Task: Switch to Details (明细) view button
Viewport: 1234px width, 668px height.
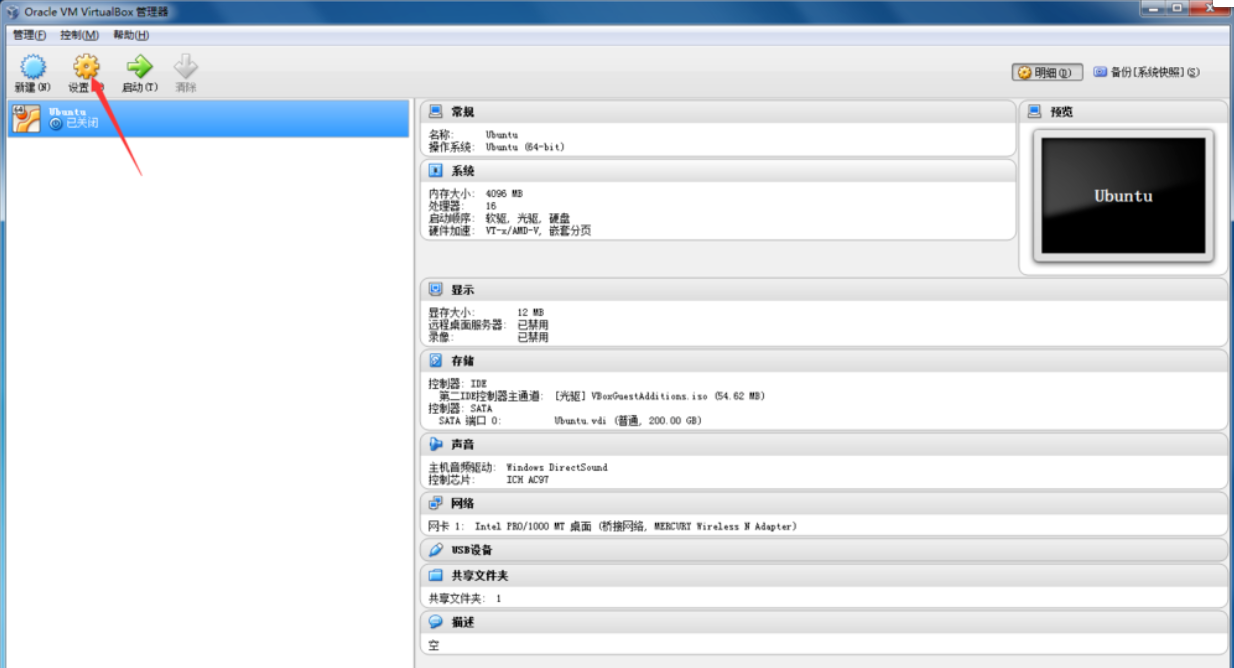Action: tap(1047, 72)
